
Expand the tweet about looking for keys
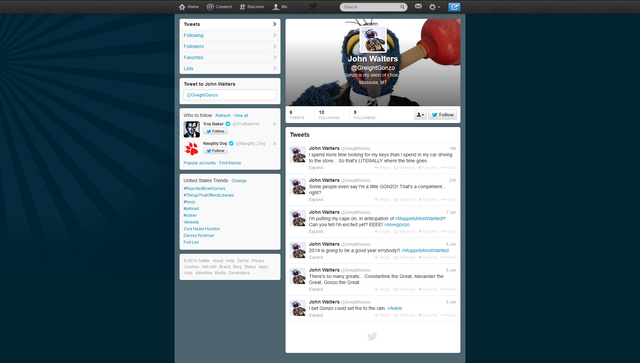tap(316, 167)
